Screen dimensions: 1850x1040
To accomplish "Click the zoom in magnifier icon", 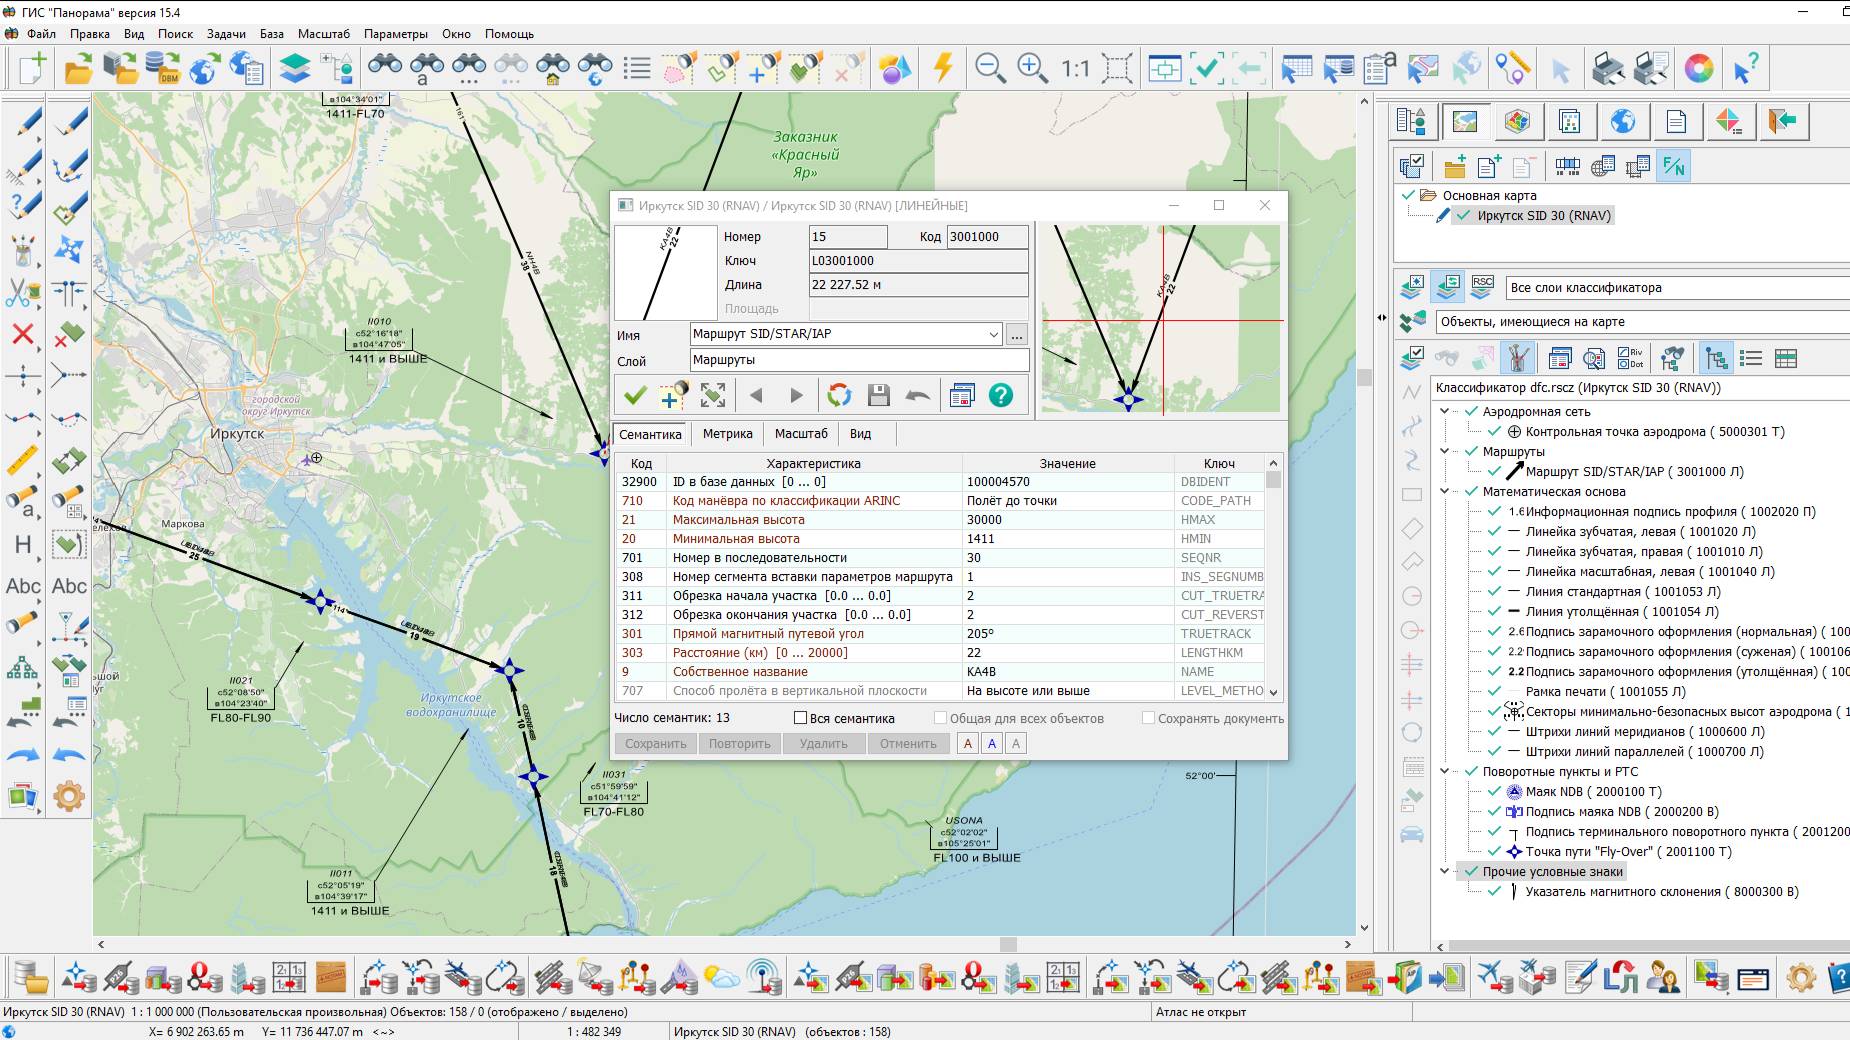I will [1031, 68].
